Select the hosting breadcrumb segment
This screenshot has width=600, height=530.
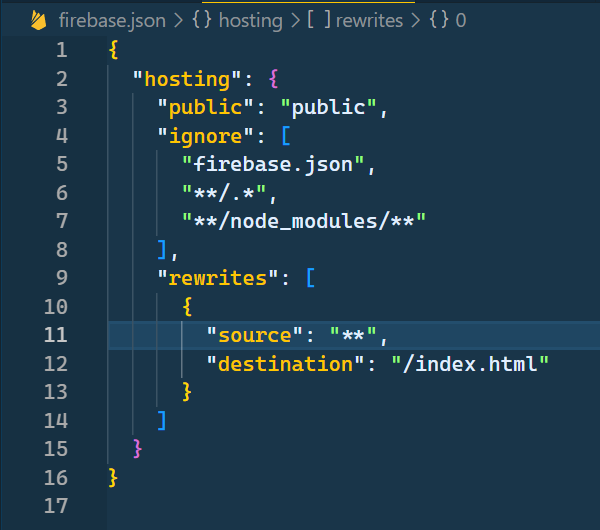(251, 21)
